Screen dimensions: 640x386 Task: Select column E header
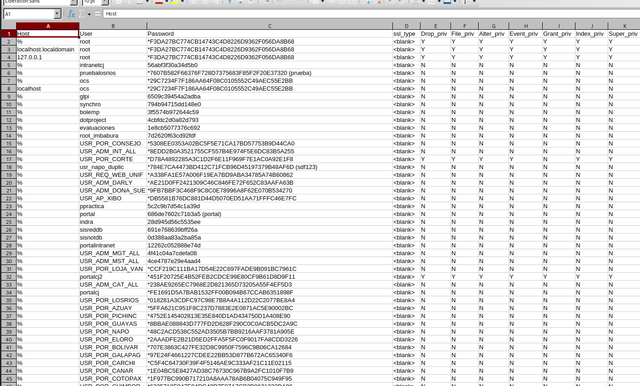pyautogui.click(x=435, y=26)
